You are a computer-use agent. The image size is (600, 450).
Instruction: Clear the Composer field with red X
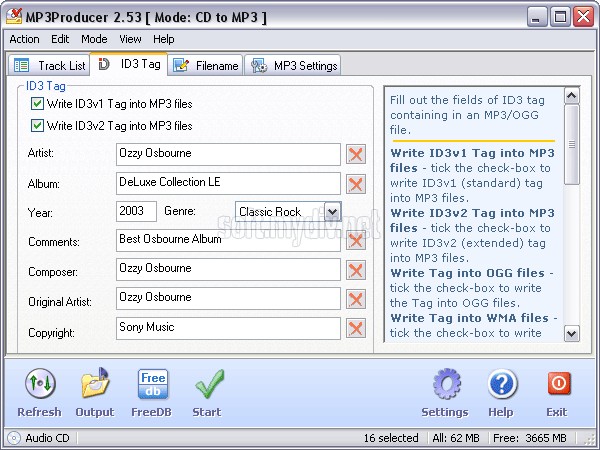click(356, 270)
